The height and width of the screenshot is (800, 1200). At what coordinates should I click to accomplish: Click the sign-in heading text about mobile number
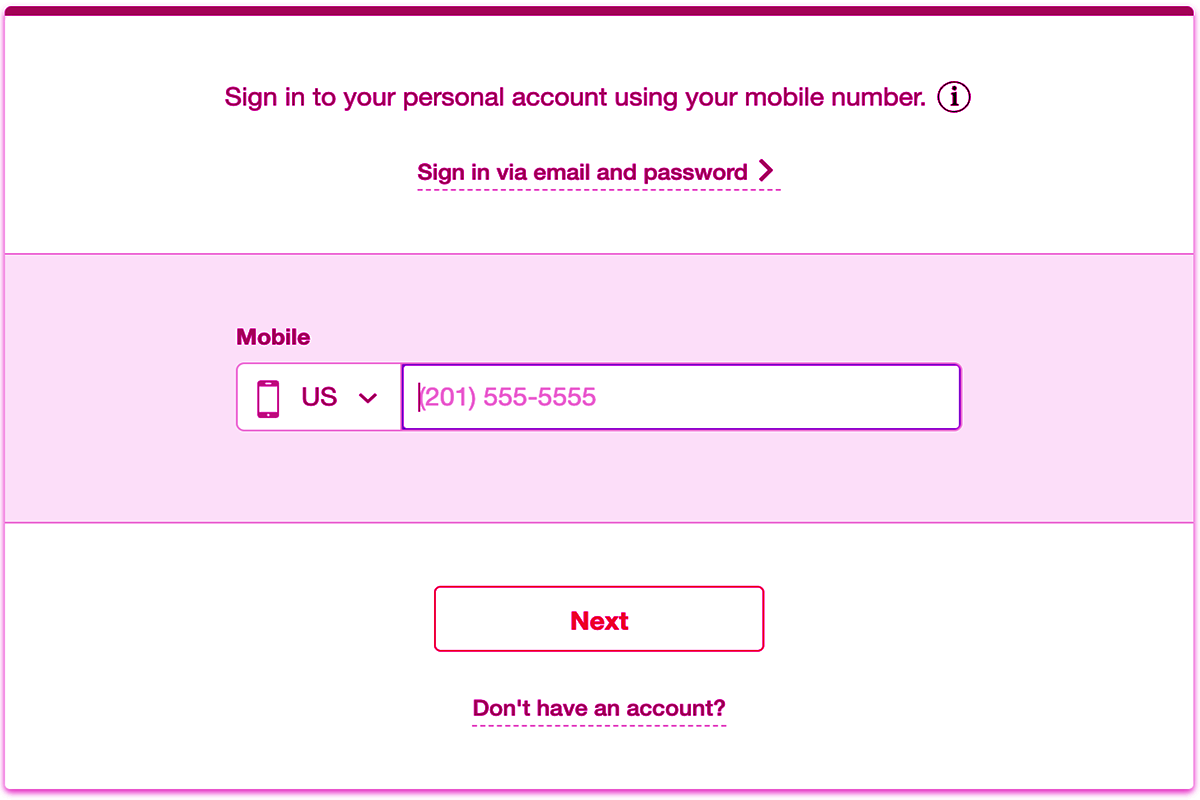[x=575, y=98]
